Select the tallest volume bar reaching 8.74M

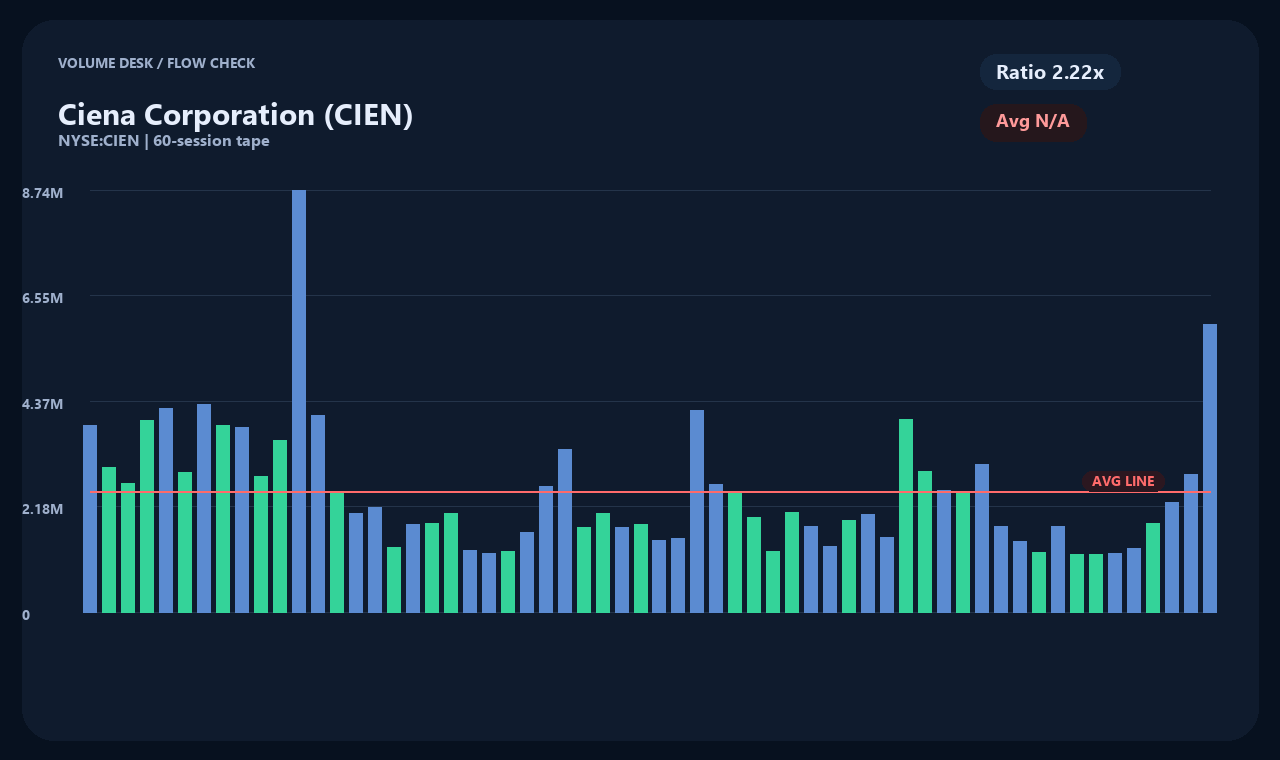coord(299,401)
